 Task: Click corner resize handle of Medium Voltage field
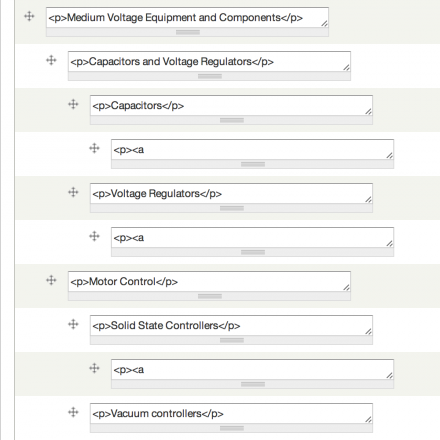coord(324,23)
